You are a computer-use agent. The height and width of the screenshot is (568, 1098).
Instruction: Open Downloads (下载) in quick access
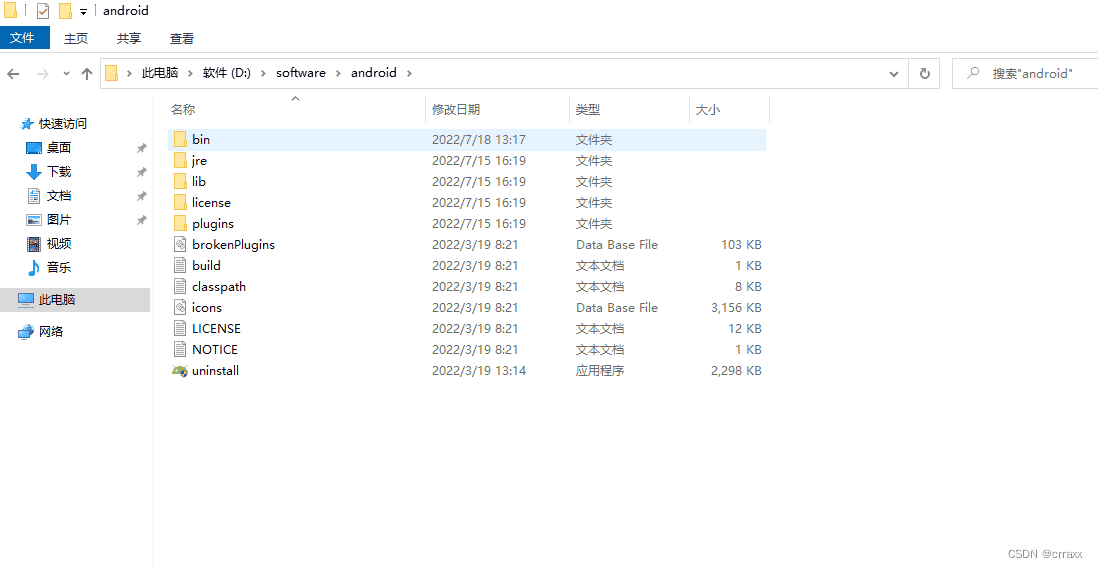[x=59, y=172]
